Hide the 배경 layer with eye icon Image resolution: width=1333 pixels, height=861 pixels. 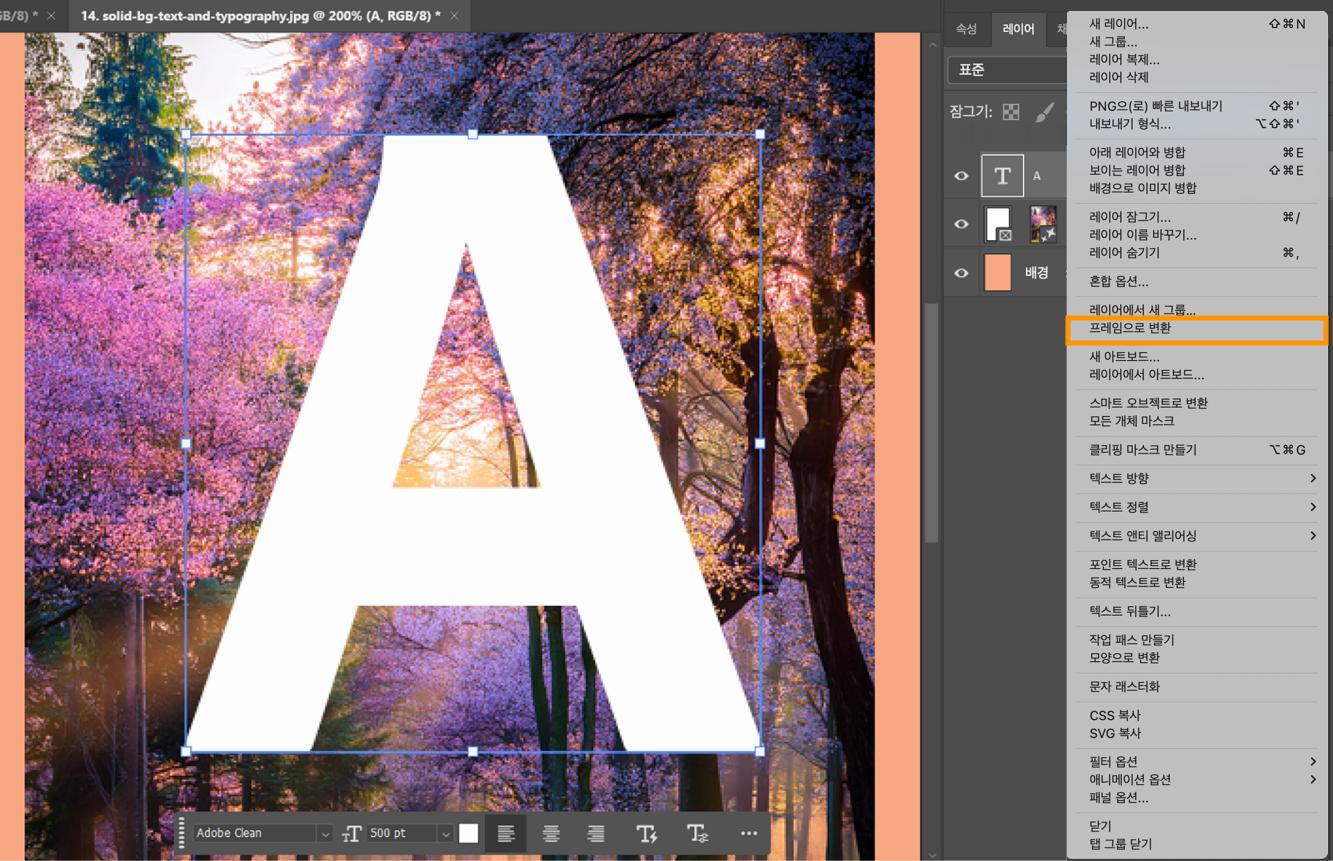pyautogui.click(x=961, y=273)
